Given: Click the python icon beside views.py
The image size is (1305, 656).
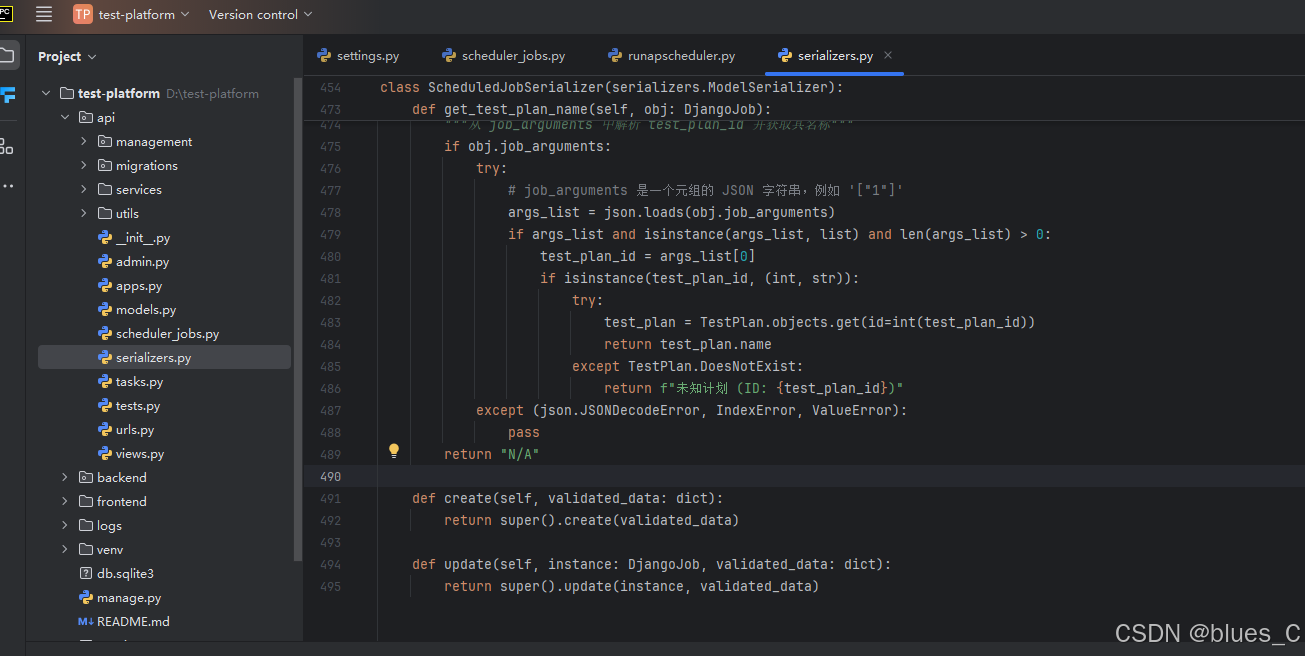Looking at the screenshot, I should point(105,453).
